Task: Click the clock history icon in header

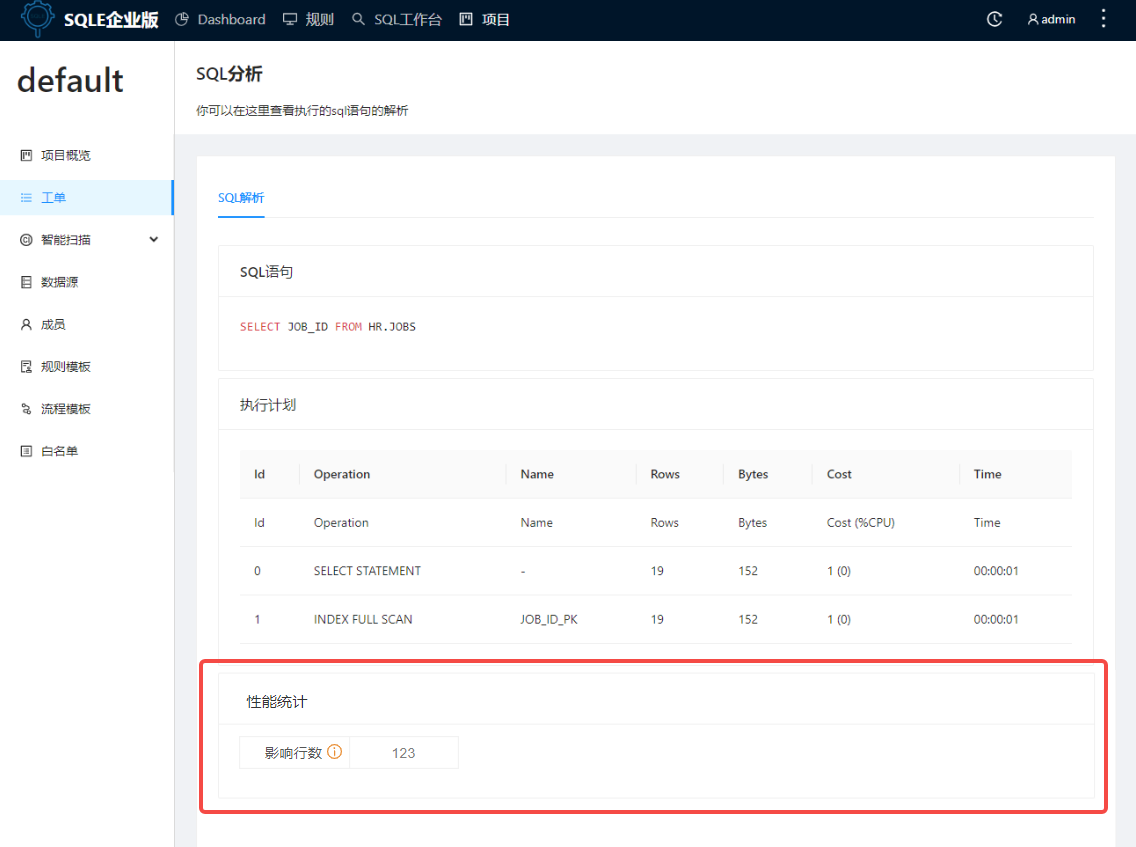Action: [995, 20]
